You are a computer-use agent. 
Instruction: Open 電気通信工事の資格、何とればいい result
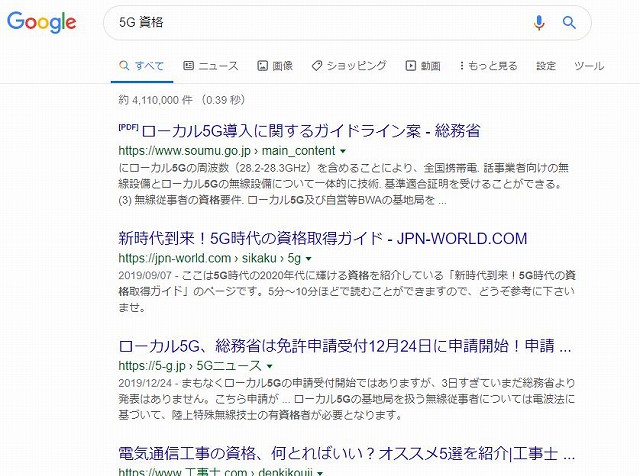click(x=347, y=454)
